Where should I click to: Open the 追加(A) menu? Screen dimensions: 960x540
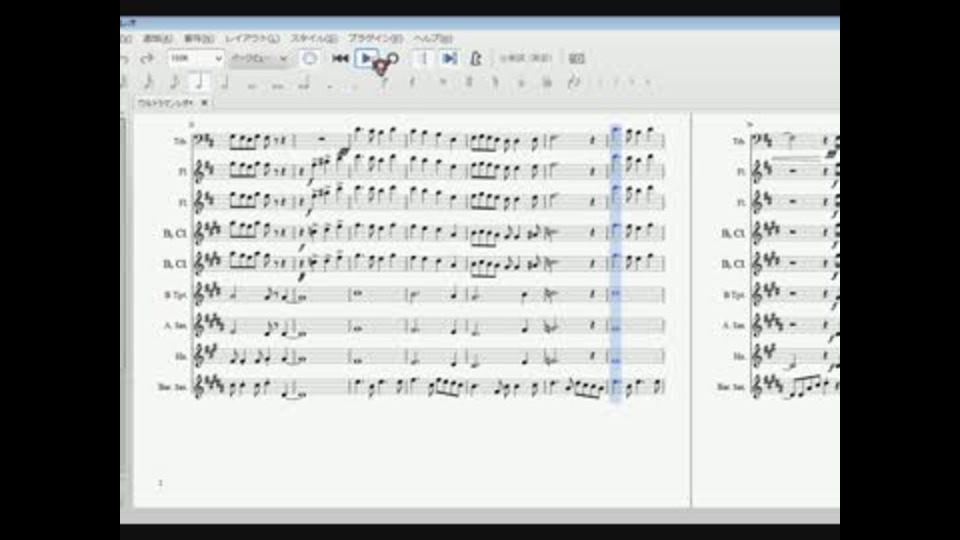(157, 39)
